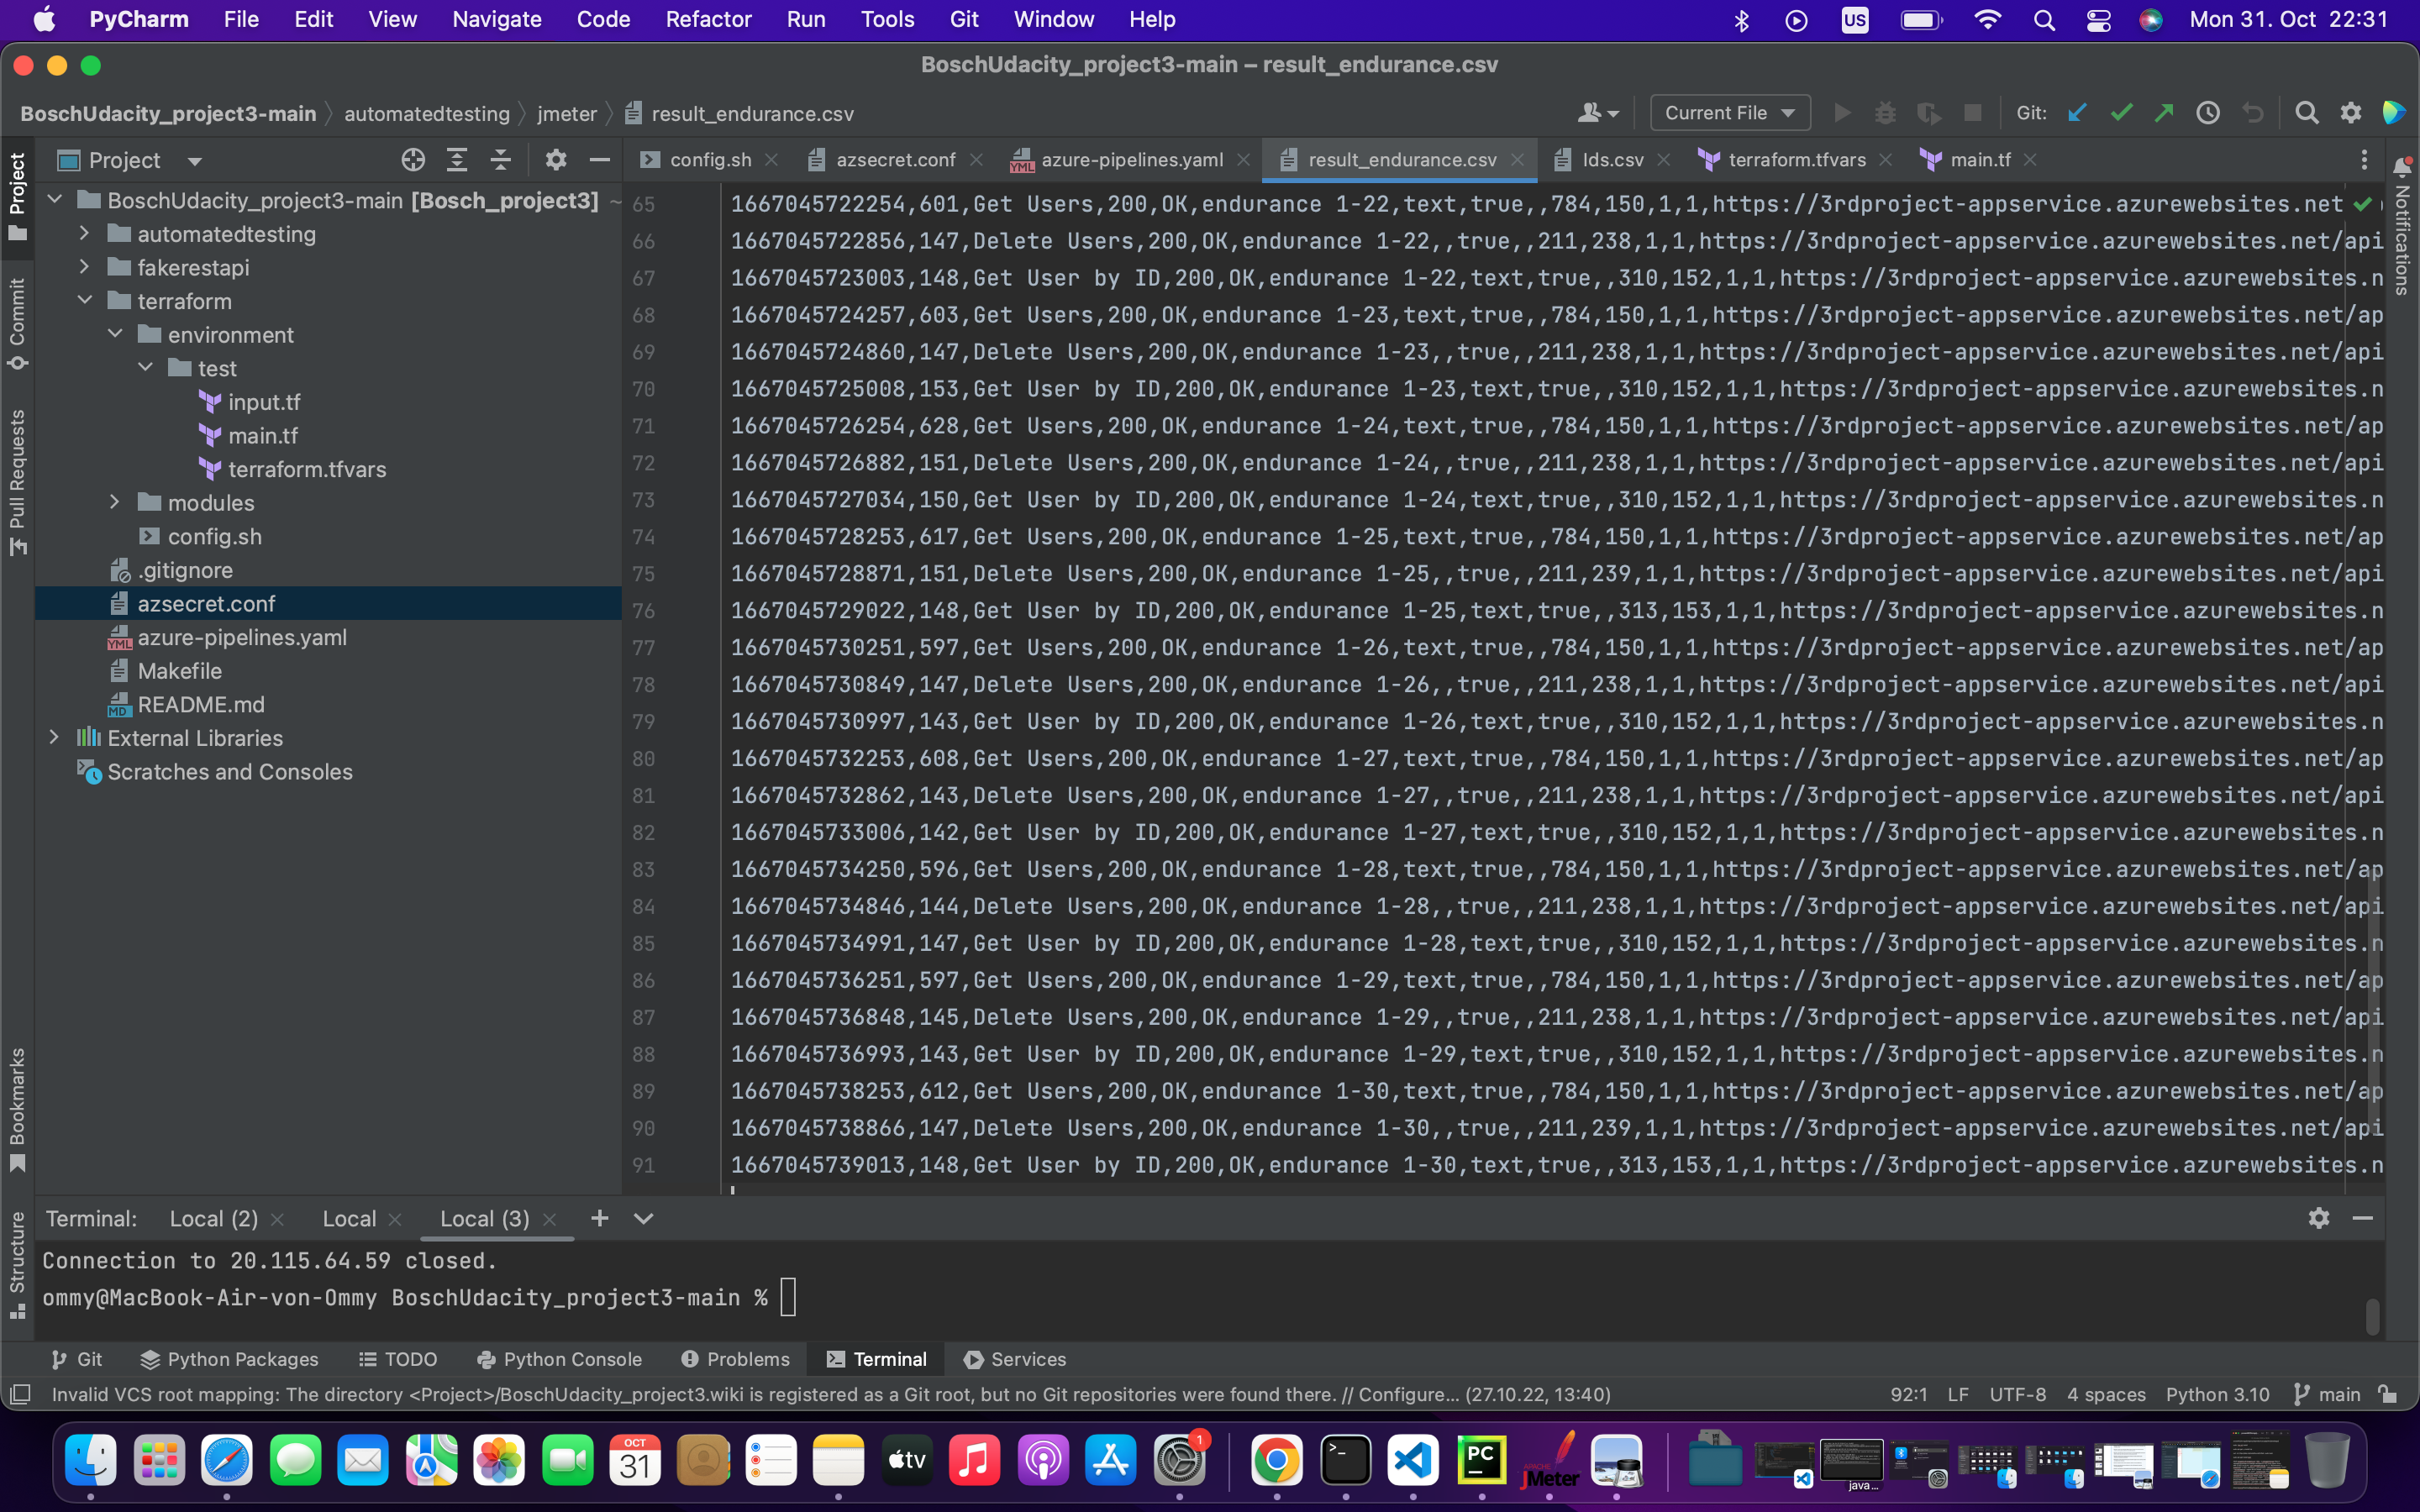Open the Problems tool window

[x=735, y=1359]
